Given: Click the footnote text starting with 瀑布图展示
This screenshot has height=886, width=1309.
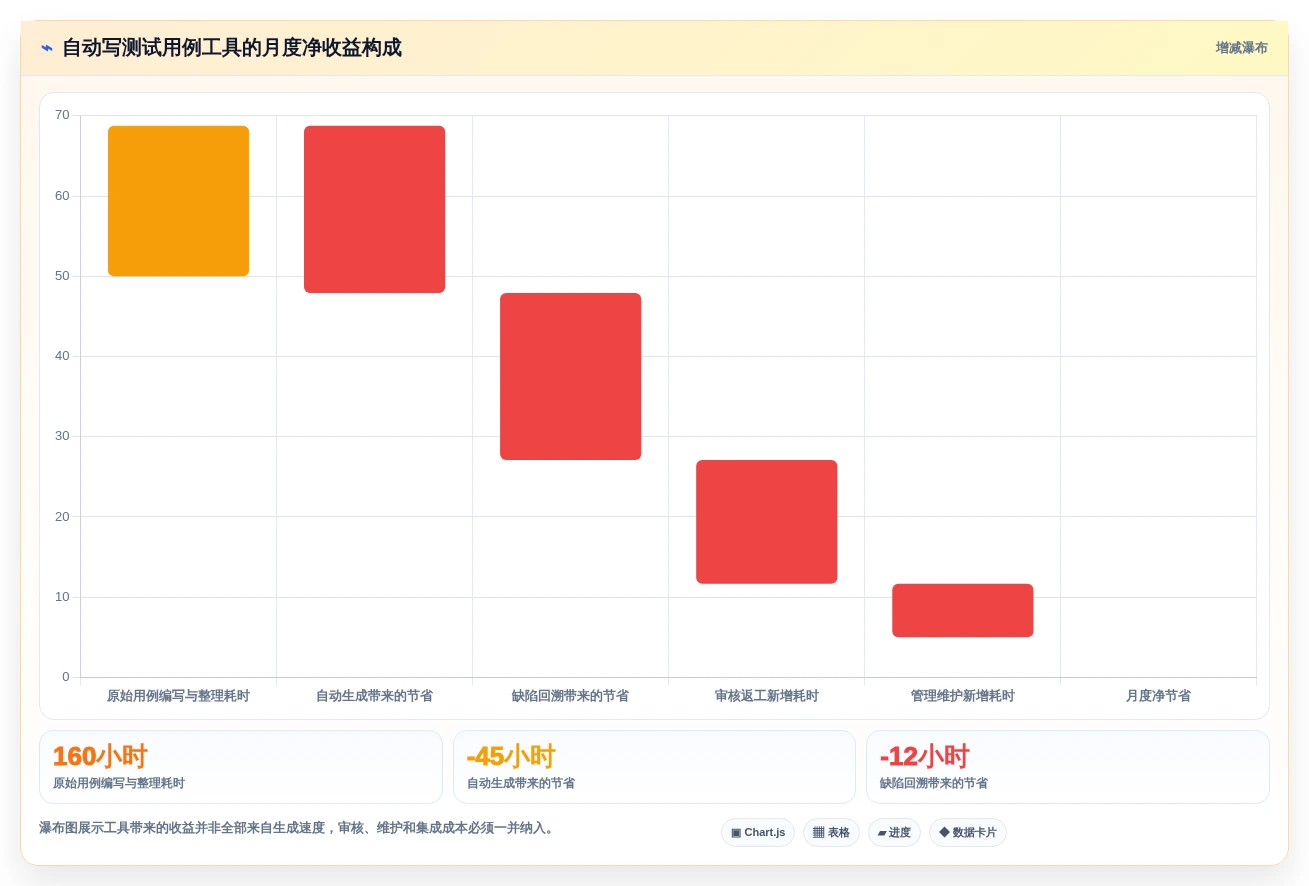Looking at the screenshot, I should pos(297,828).
